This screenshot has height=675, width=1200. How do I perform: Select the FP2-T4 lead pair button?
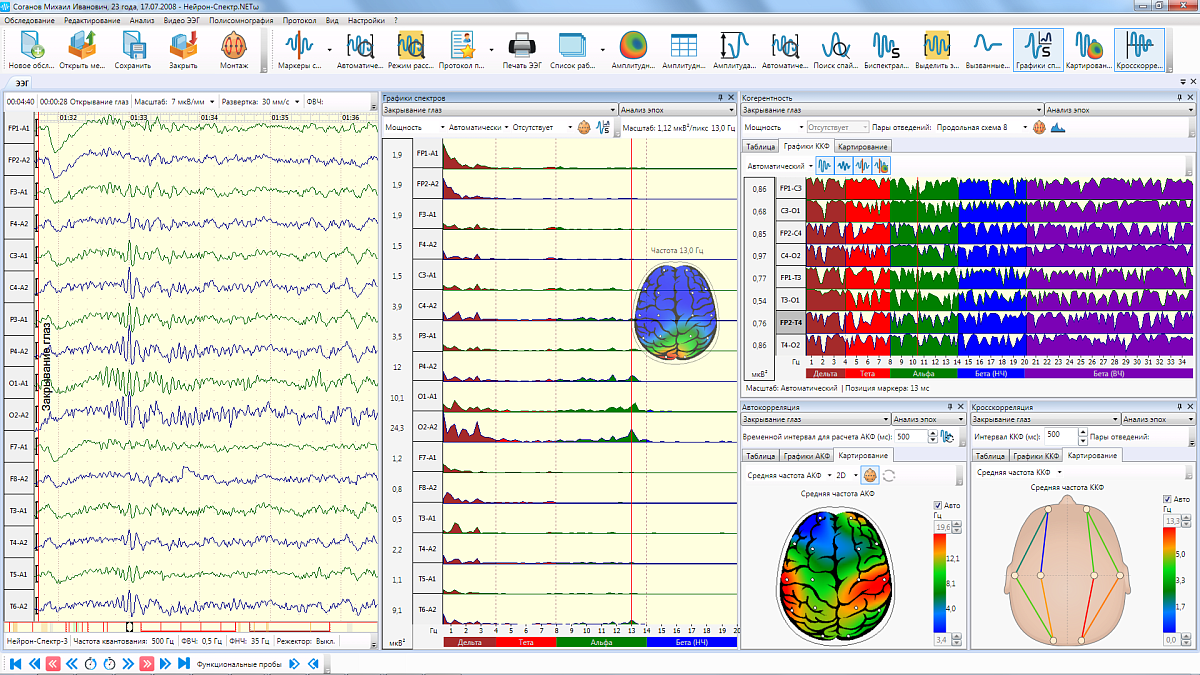pyautogui.click(x=790, y=322)
